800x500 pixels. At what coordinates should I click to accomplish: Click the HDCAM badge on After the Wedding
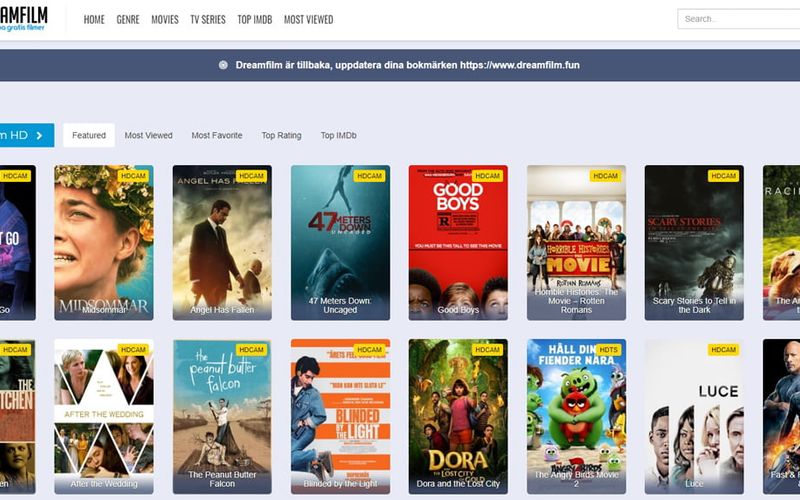133,350
